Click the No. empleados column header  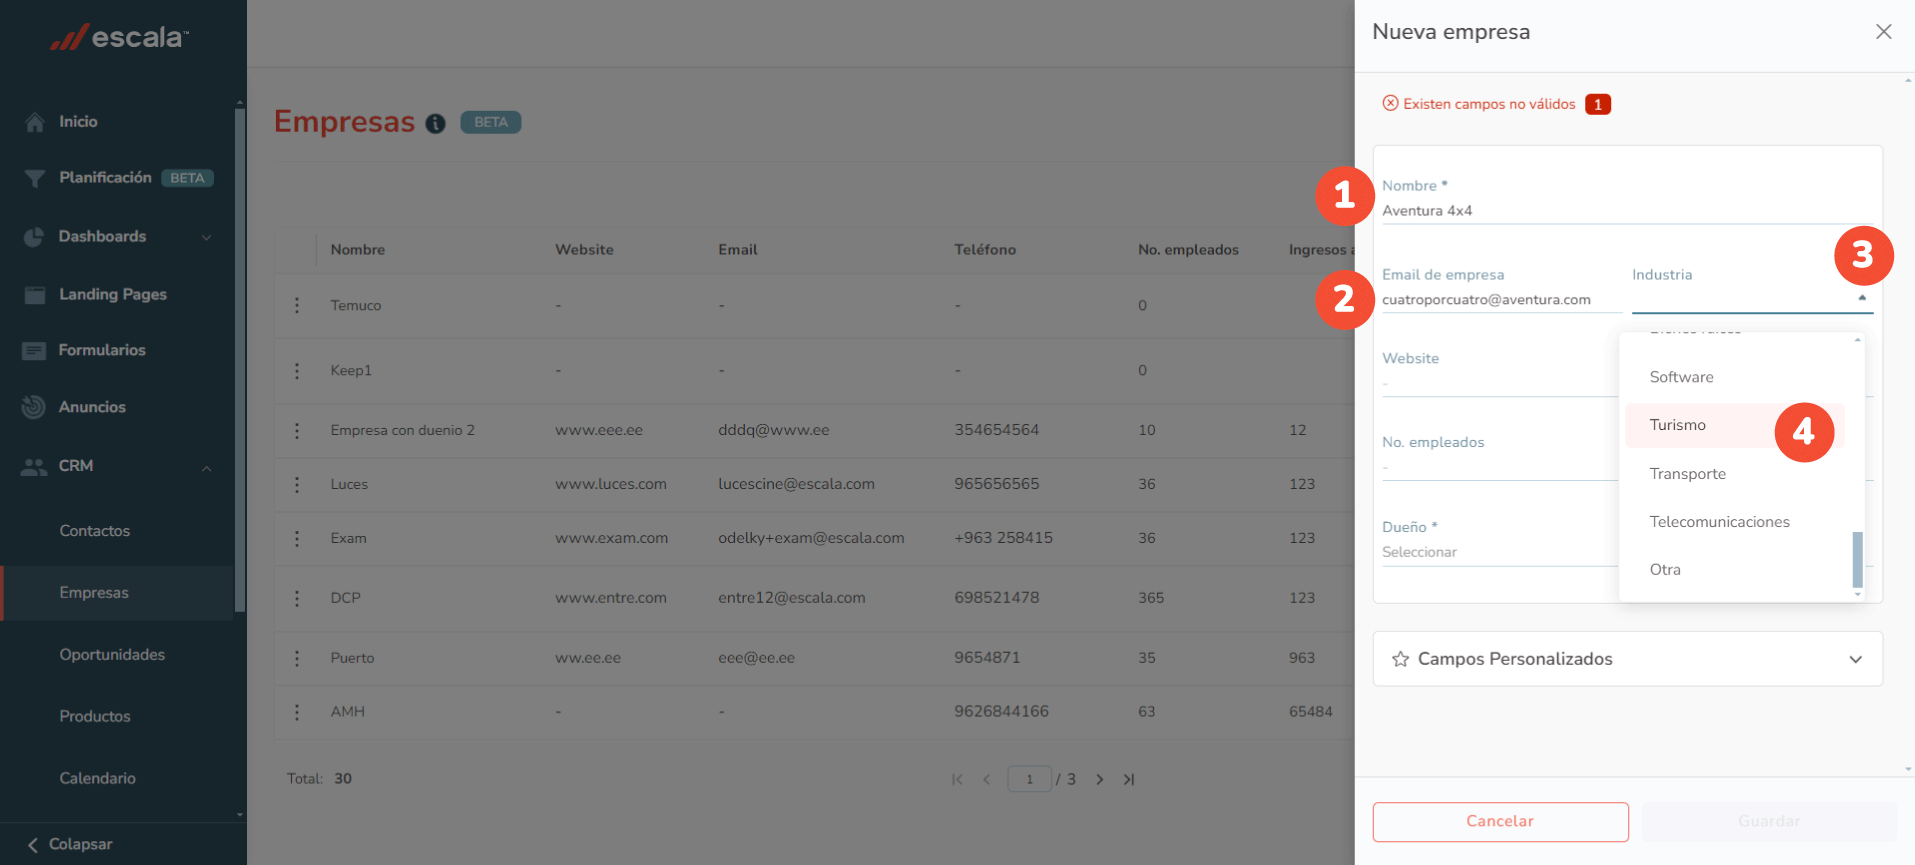(x=1188, y=250)
